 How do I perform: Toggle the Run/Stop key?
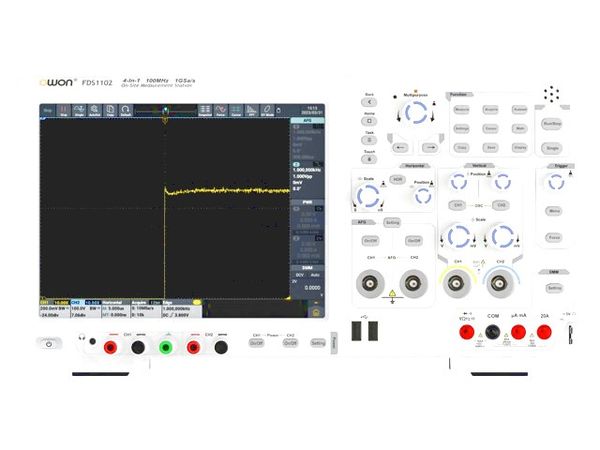click(x=552, y=124)
